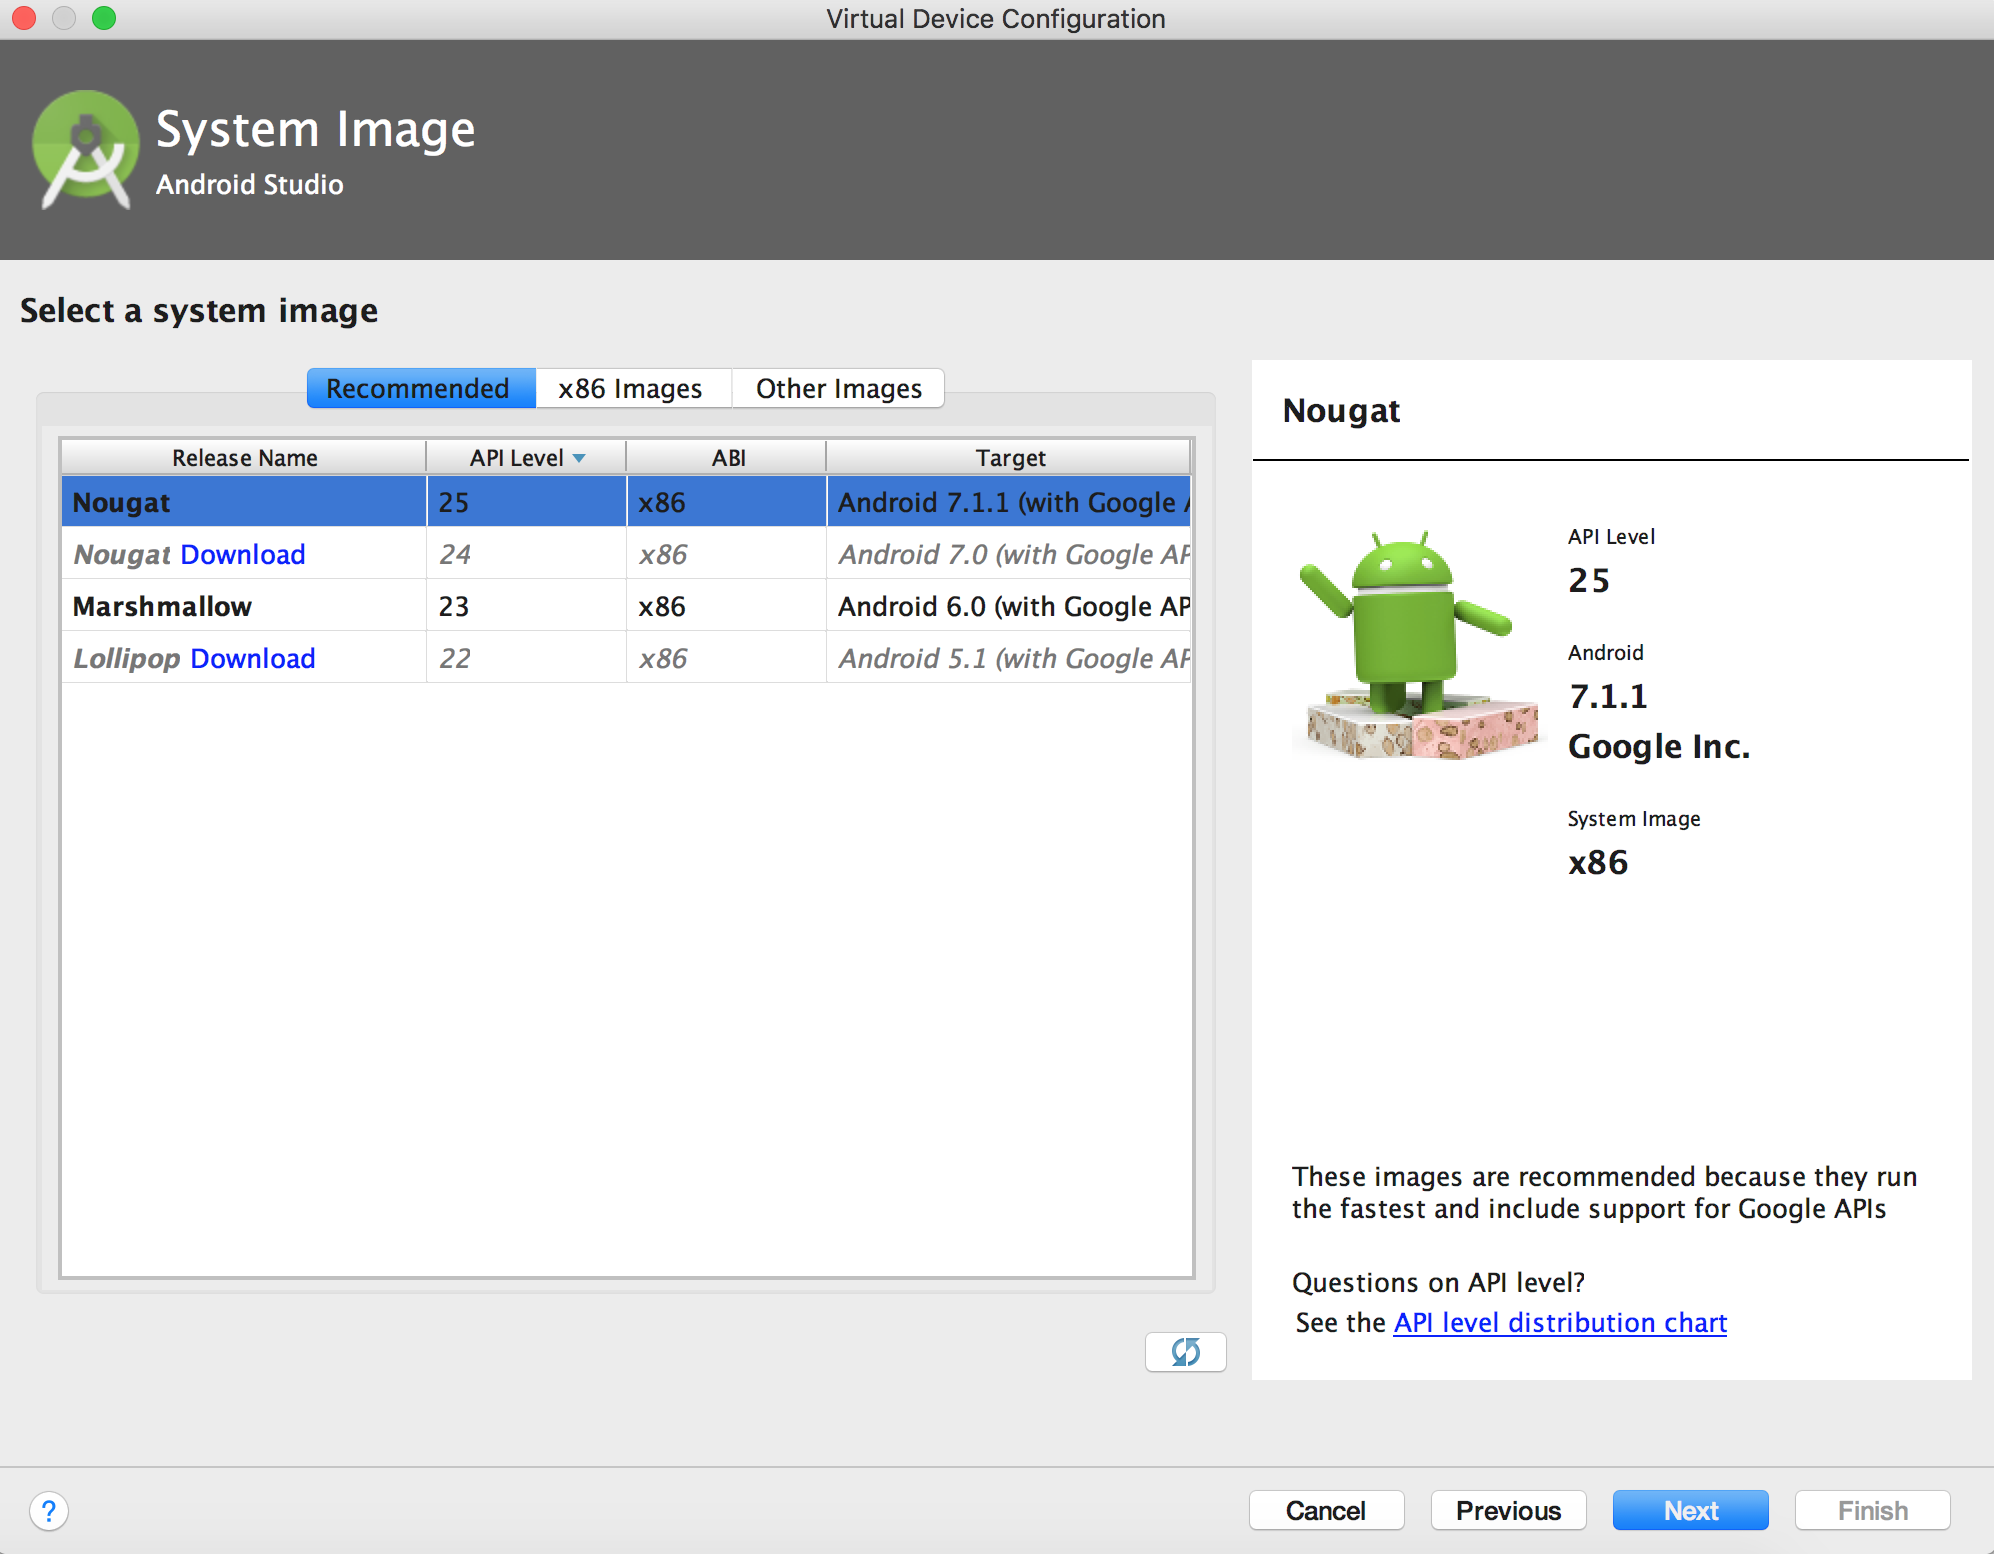The height and width of the screenshot is (1554, 1994).
Task: Select the Lollipop API 22 row
Action: point(500,657)
